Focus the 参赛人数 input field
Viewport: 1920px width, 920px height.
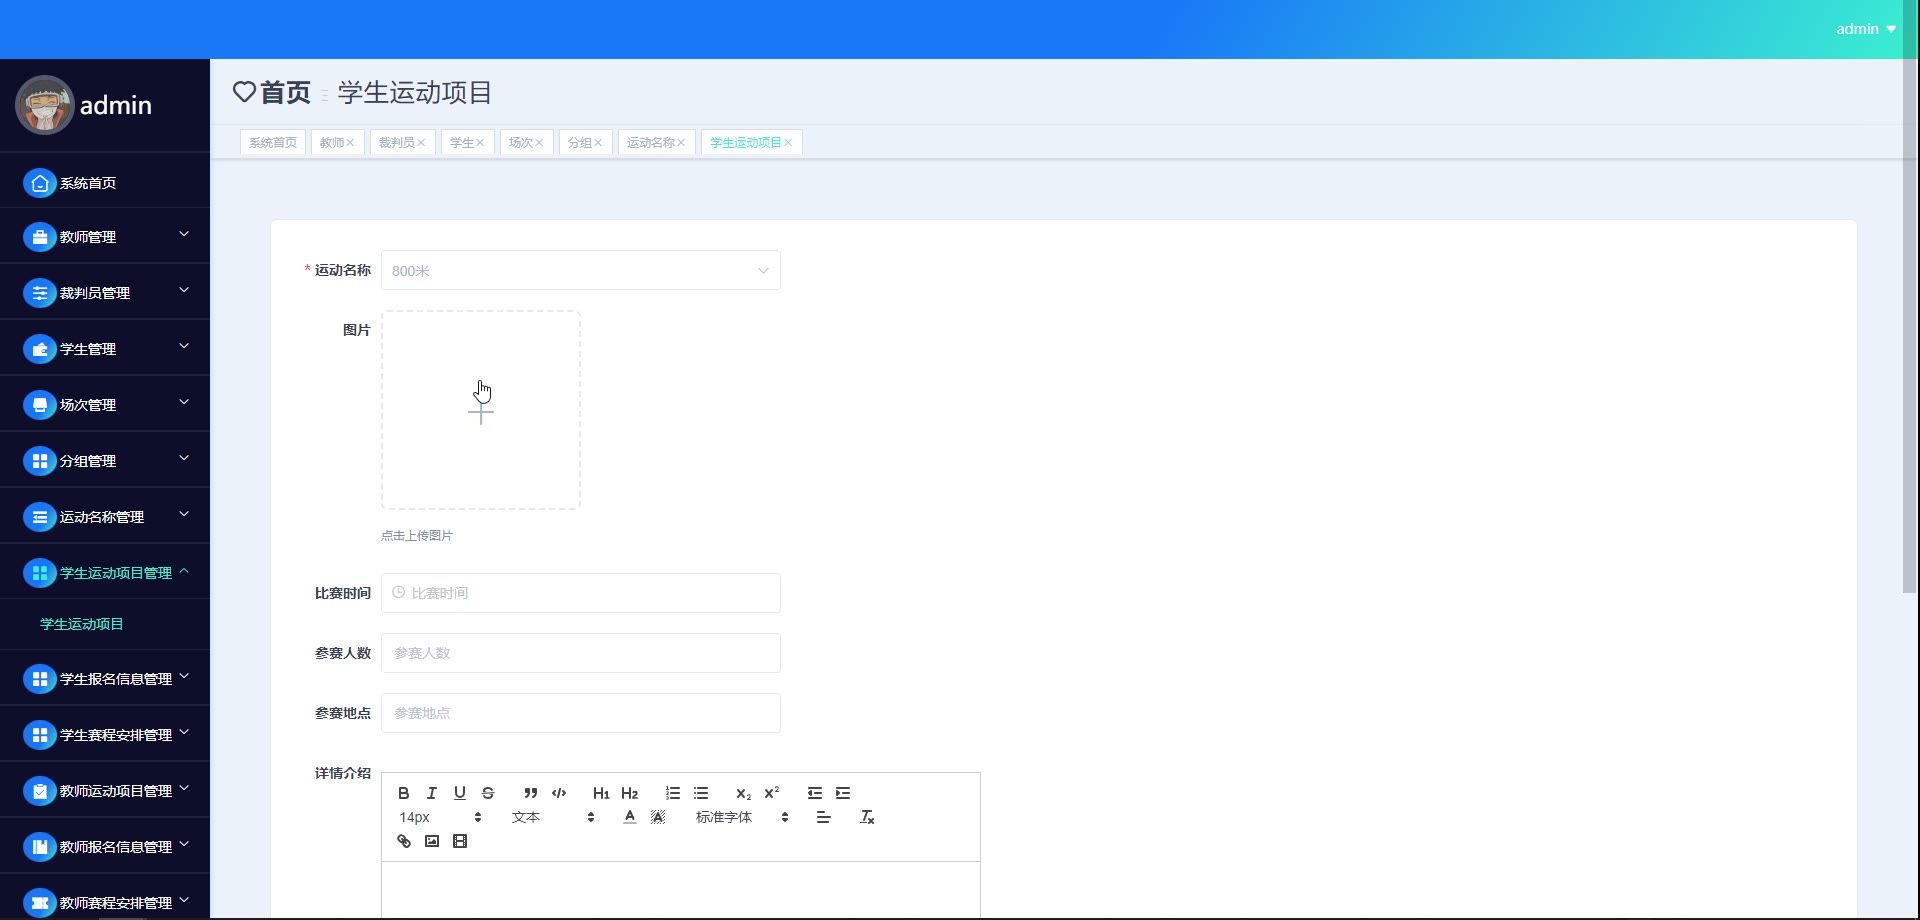(580, 653)
